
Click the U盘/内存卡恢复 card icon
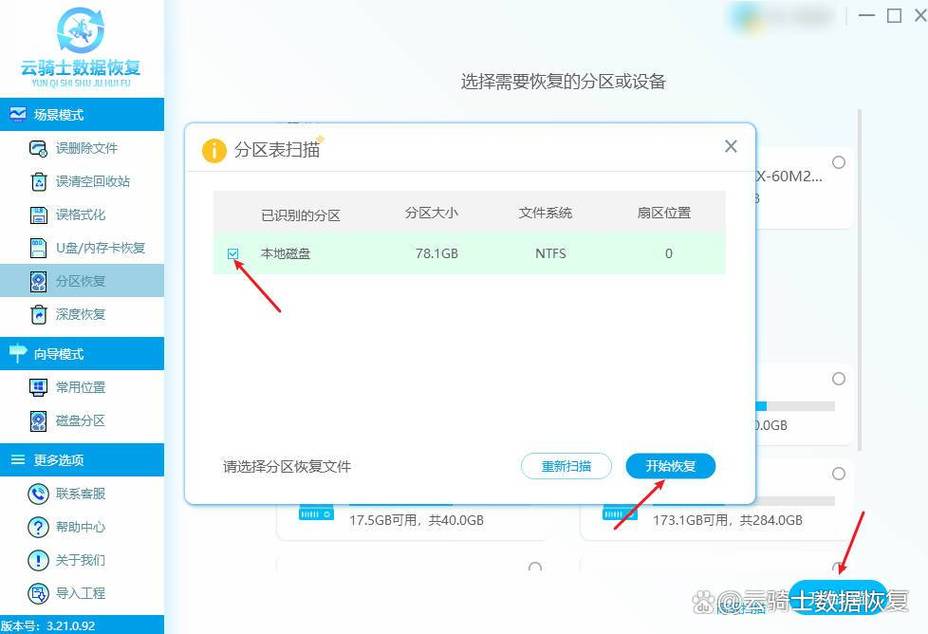(x=38, y=248)
